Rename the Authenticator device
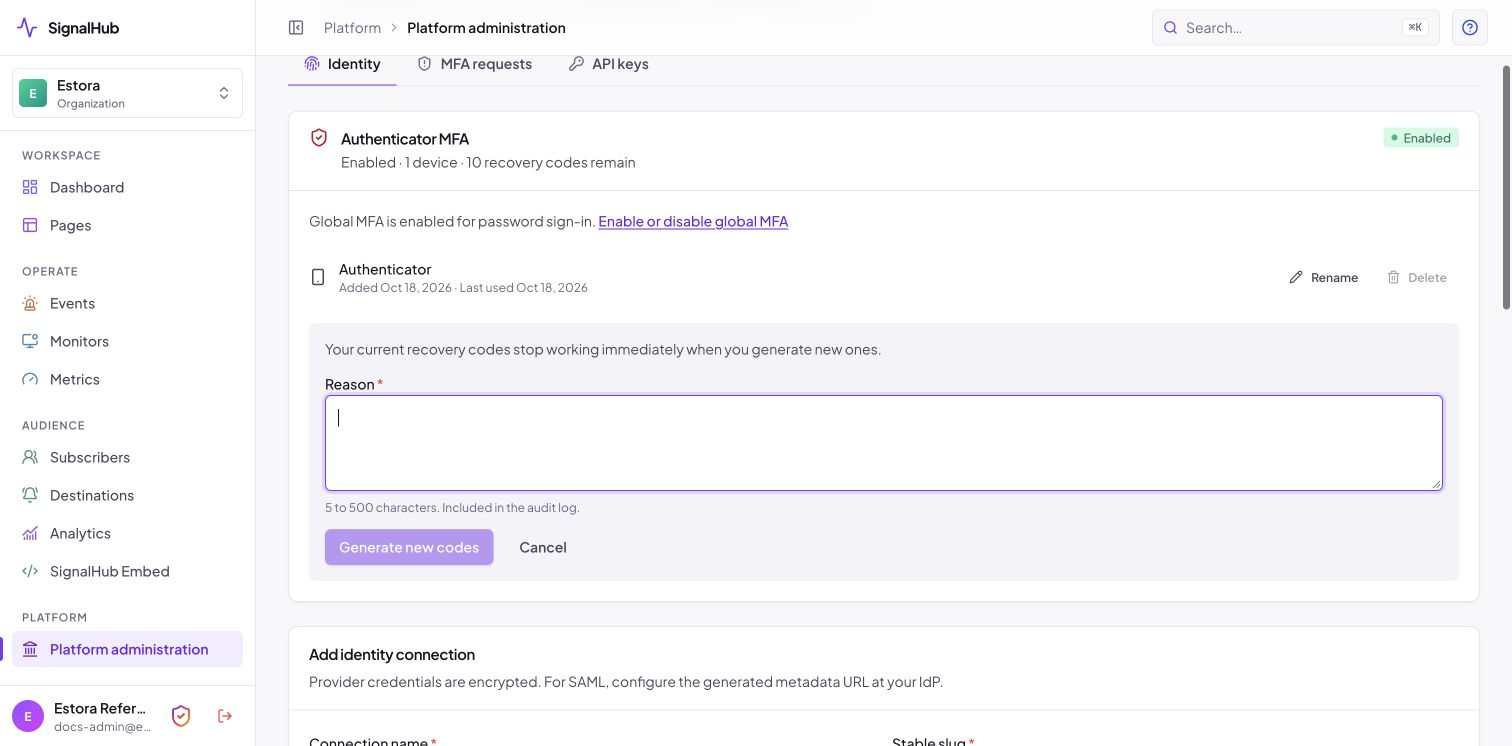 pyautogui.click(x=1323, y=277)
